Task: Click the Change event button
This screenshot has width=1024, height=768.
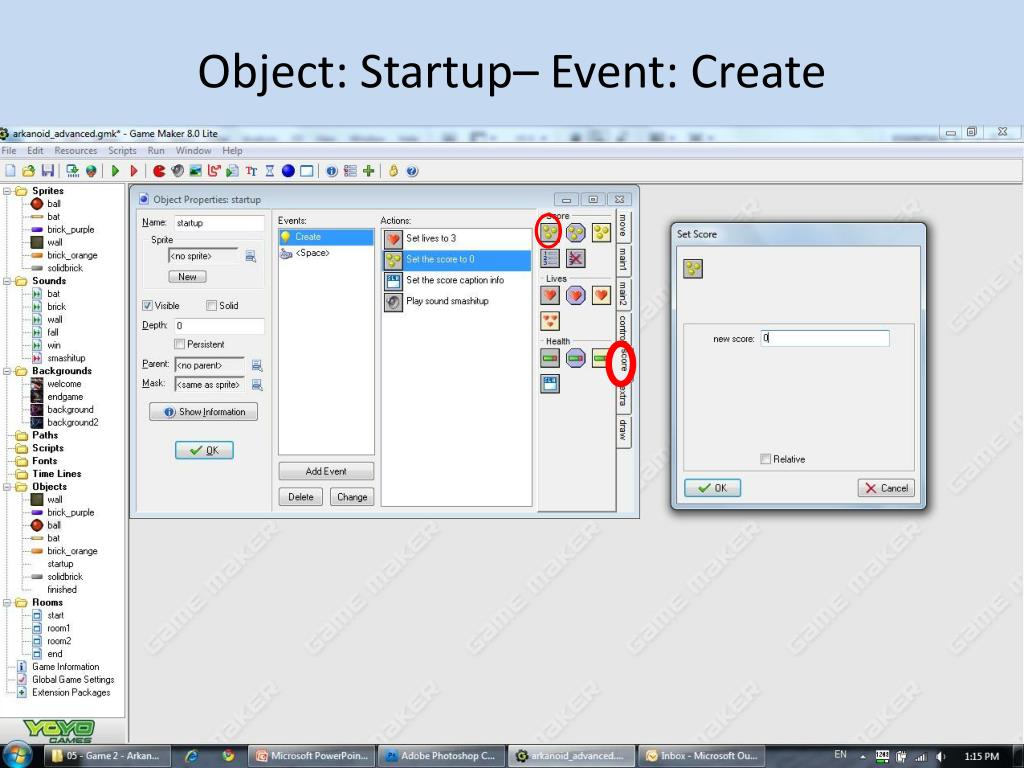Action: pyautogui.click(x=352, y=497)
